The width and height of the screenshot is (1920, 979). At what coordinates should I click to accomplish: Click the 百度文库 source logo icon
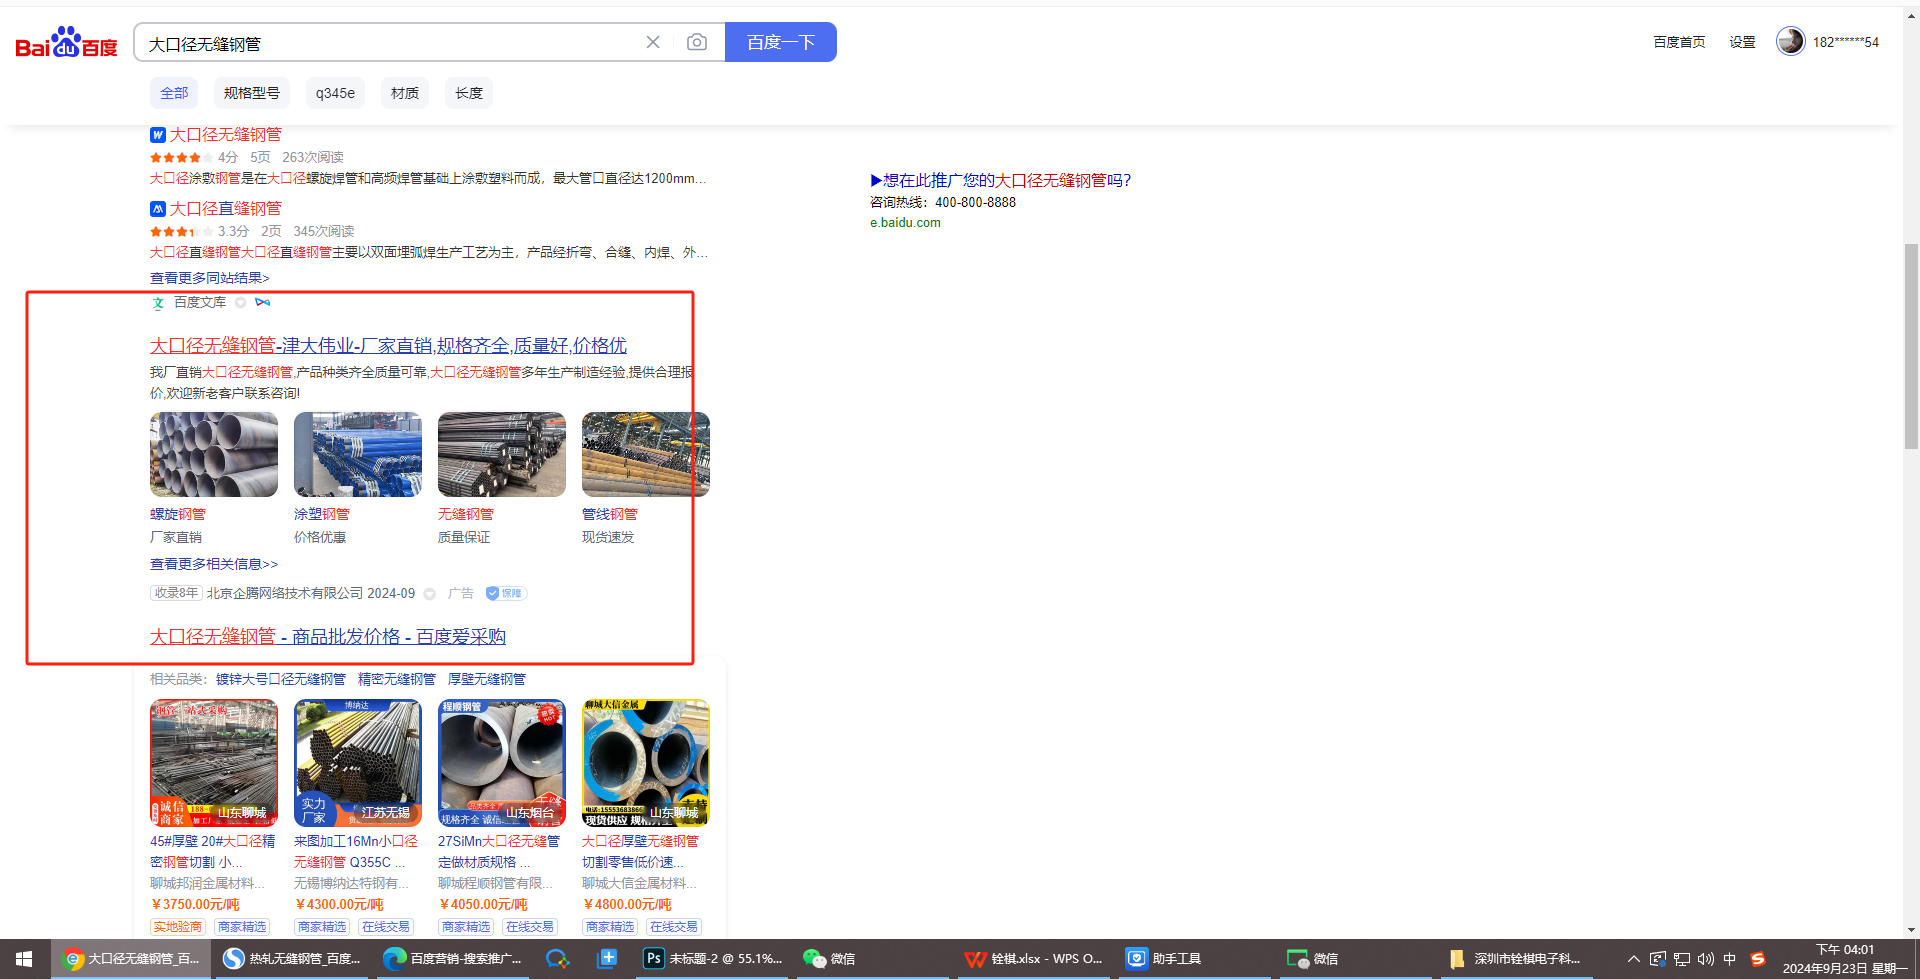158,303
